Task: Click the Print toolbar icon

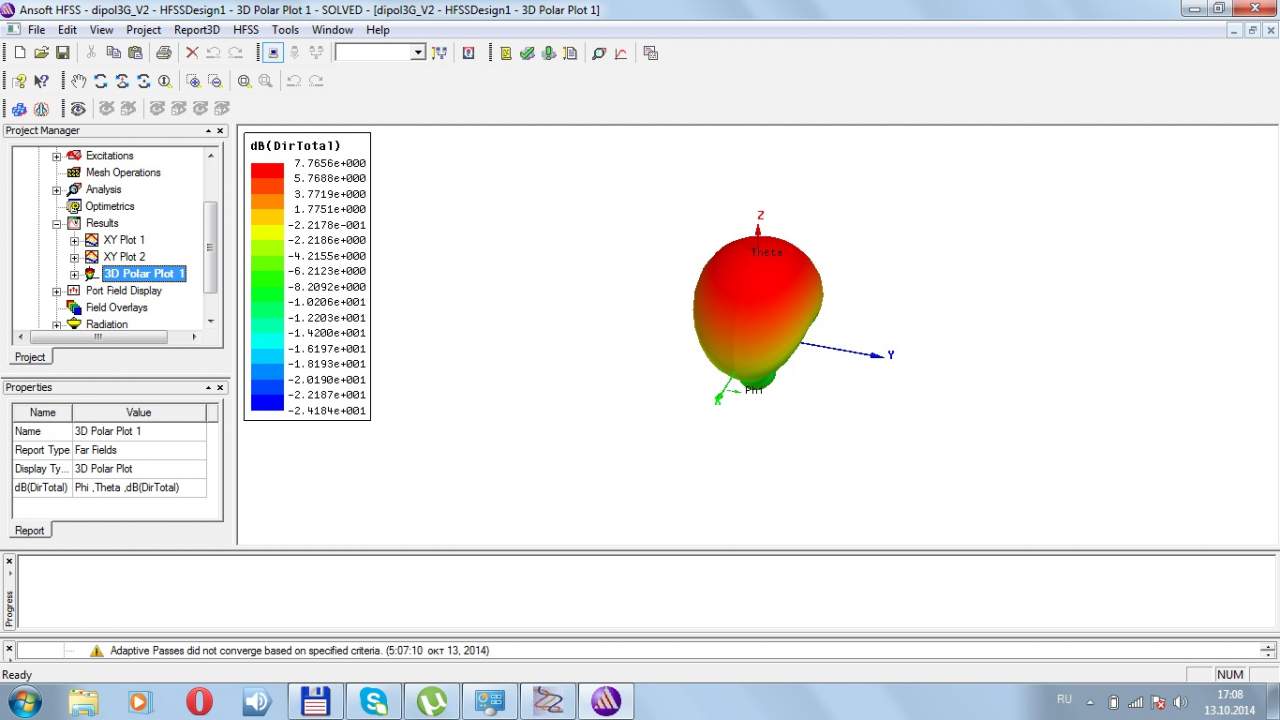Action: coord(164,53)
